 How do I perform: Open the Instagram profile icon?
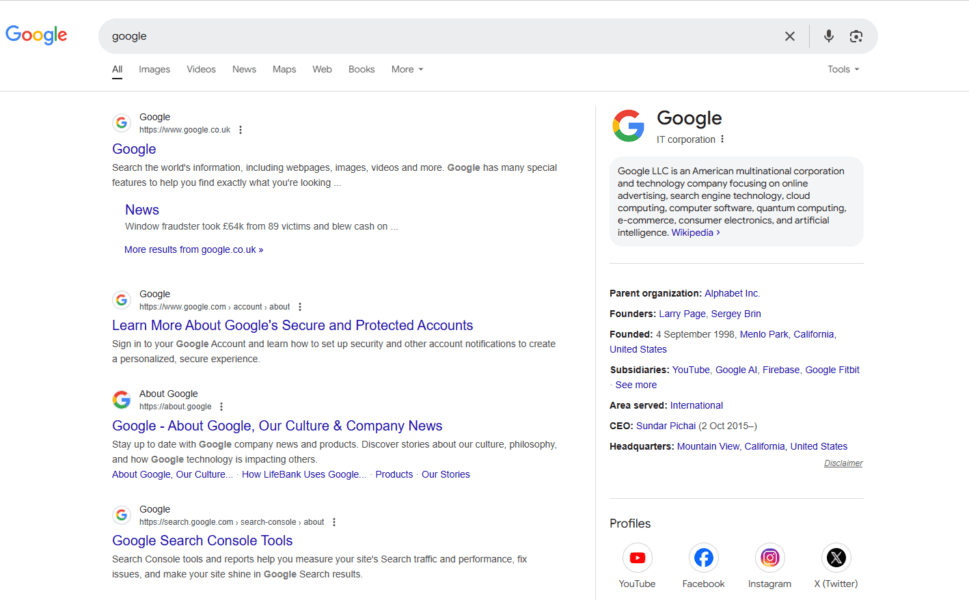(x=769, y=557)
